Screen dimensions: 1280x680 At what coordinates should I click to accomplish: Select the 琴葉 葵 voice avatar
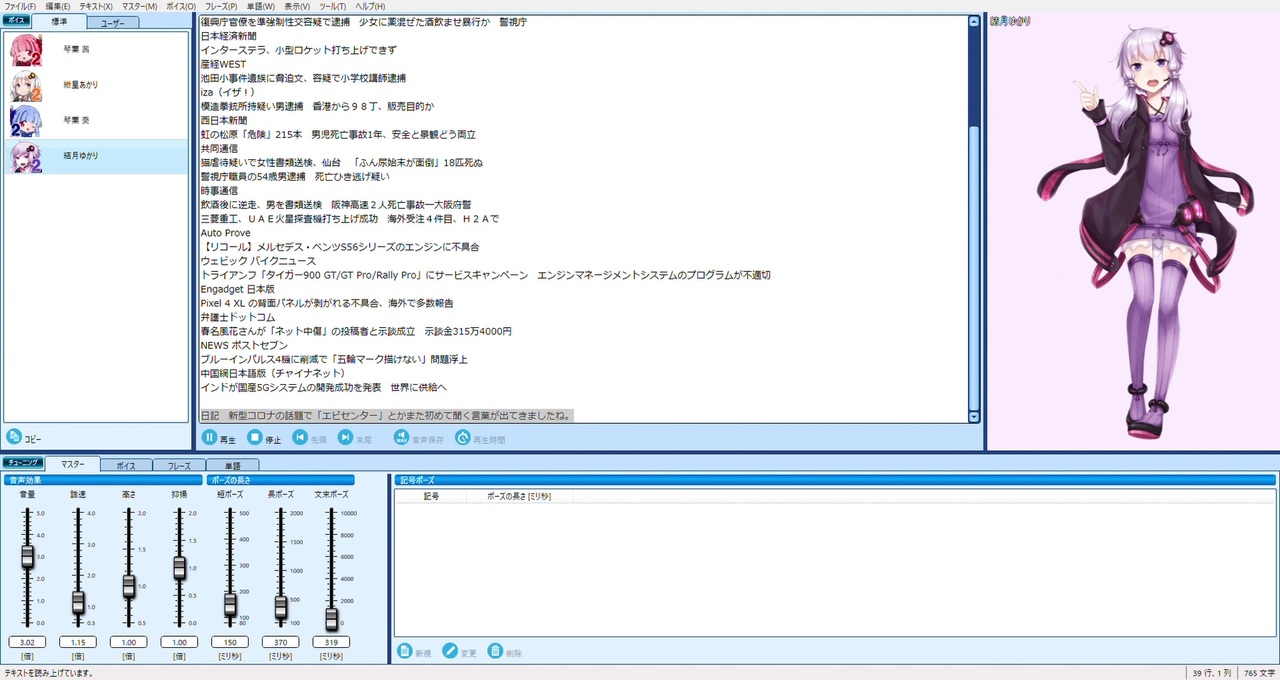tap(26, 121)
